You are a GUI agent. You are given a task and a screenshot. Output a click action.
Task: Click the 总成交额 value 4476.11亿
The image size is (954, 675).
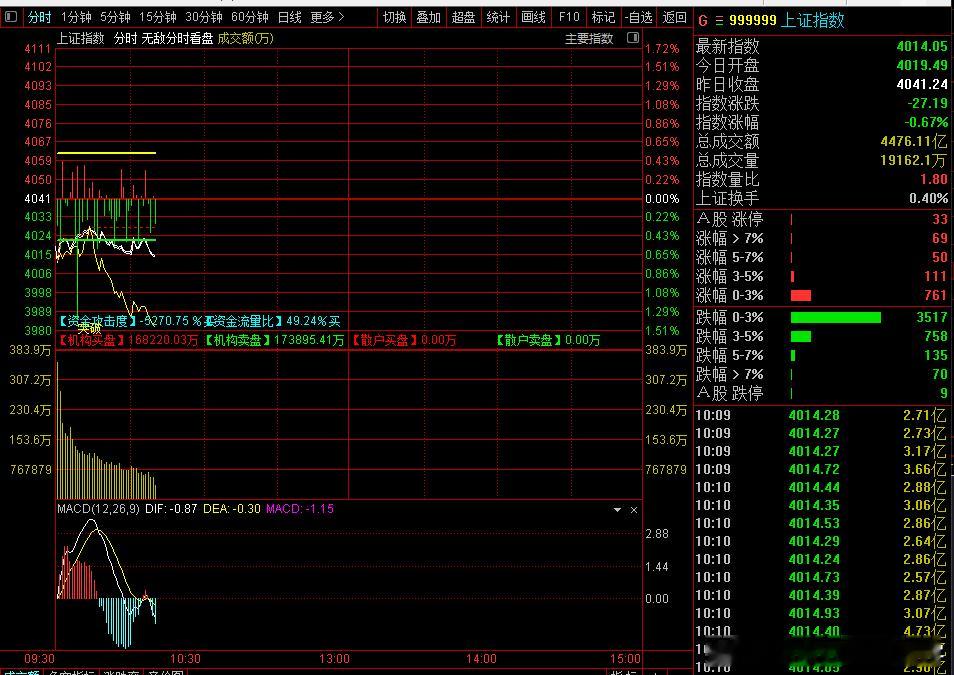[914, 141]
